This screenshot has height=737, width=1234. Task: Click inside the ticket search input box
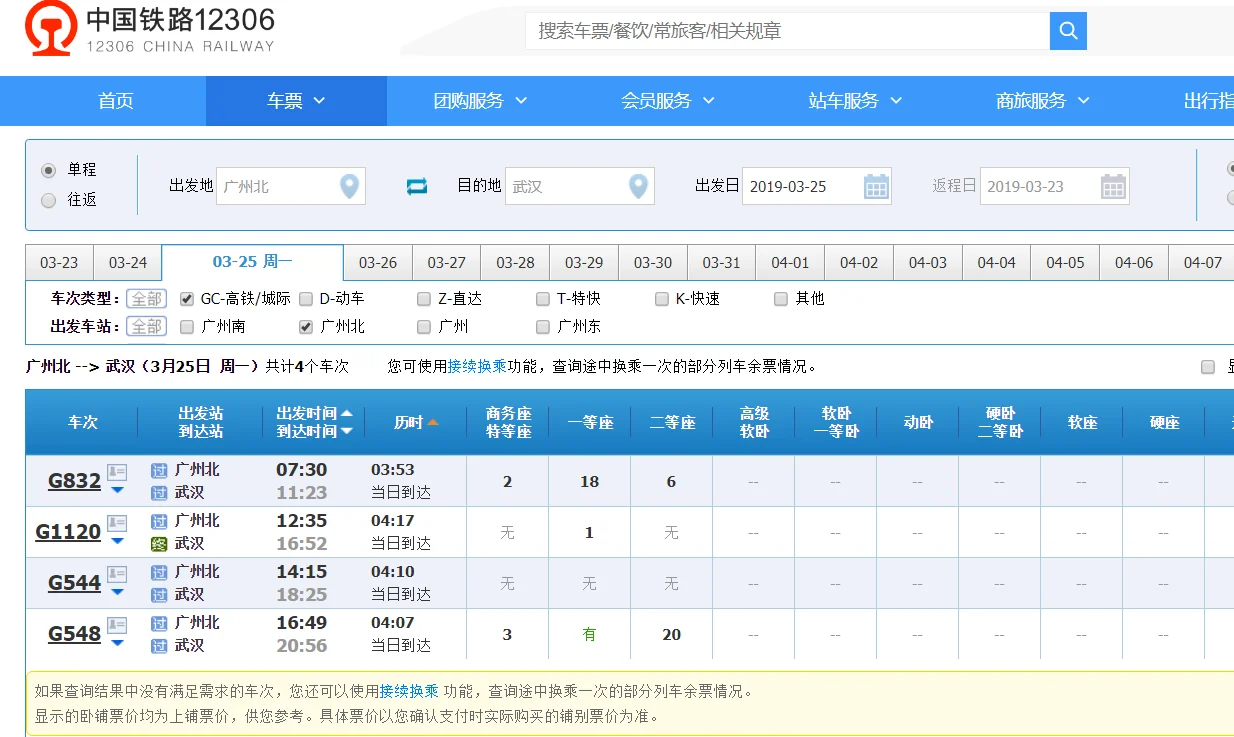(780, 32)
